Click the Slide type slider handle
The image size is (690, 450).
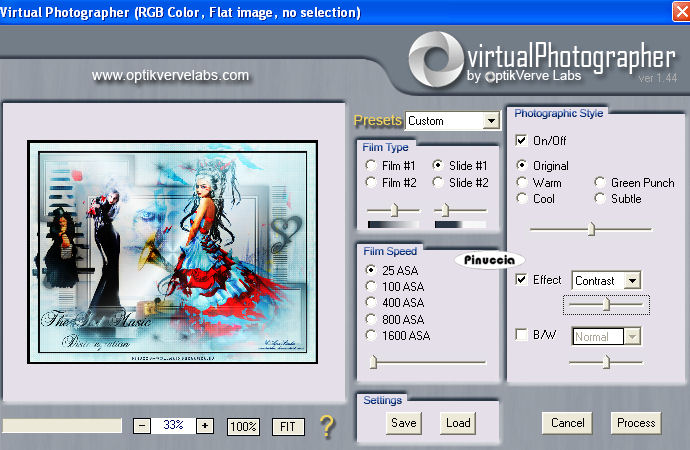click(445, 210)
